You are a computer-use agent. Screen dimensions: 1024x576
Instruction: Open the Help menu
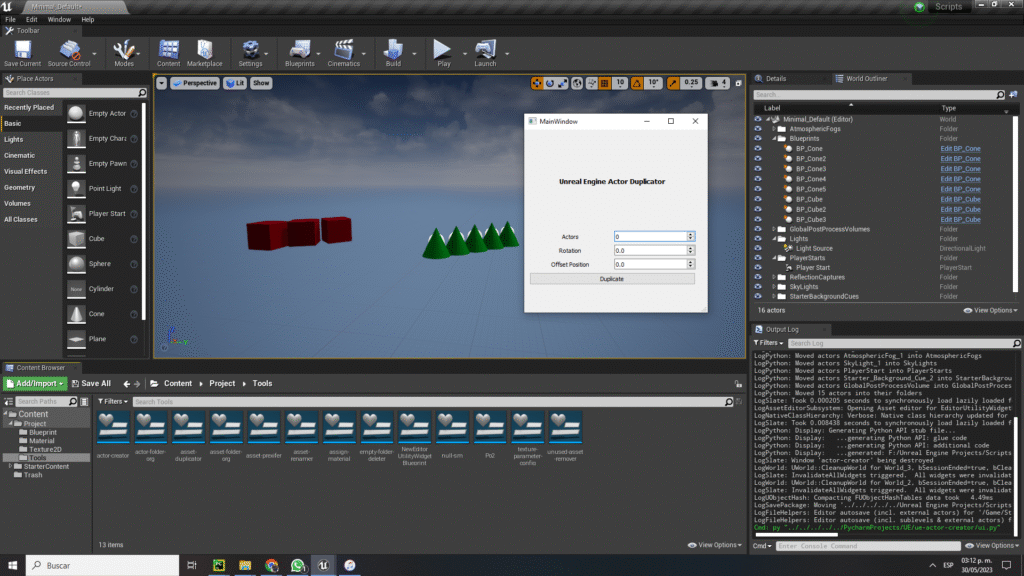pos(88,20)
